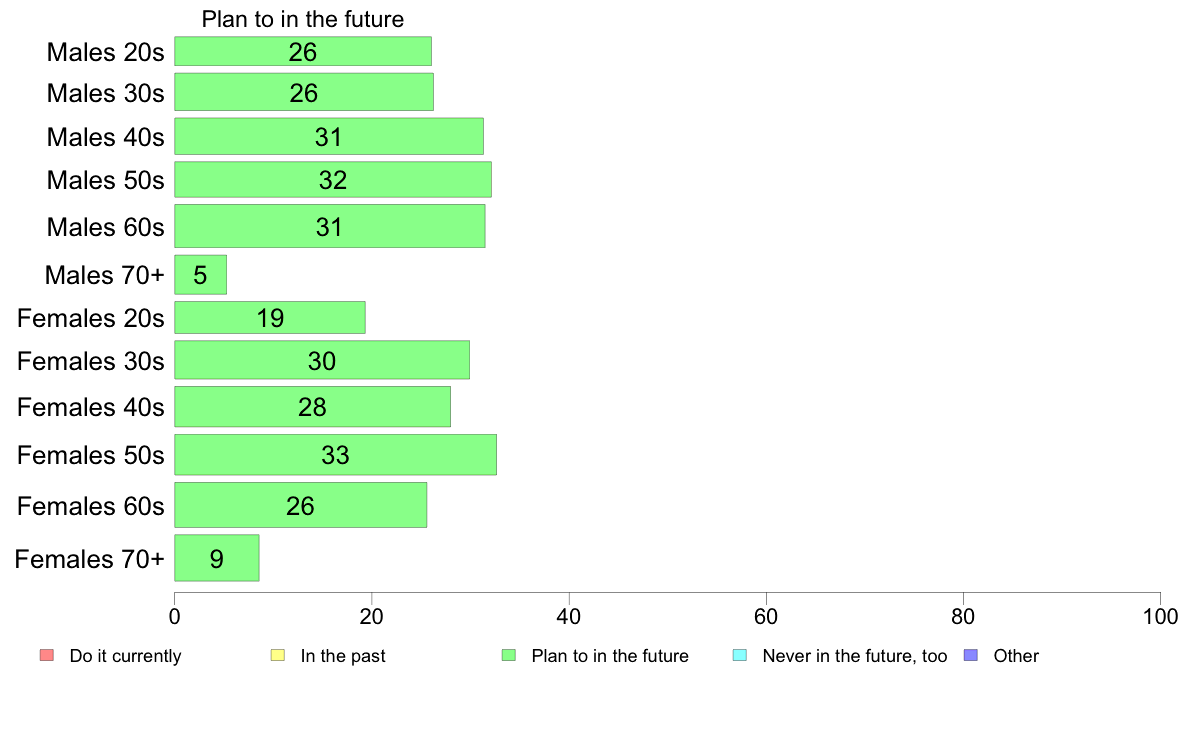Image resolution: width=1188 pixels, height=736 pixels.
Task: Click the 40 tick label on axis
Action: point(569,617)
